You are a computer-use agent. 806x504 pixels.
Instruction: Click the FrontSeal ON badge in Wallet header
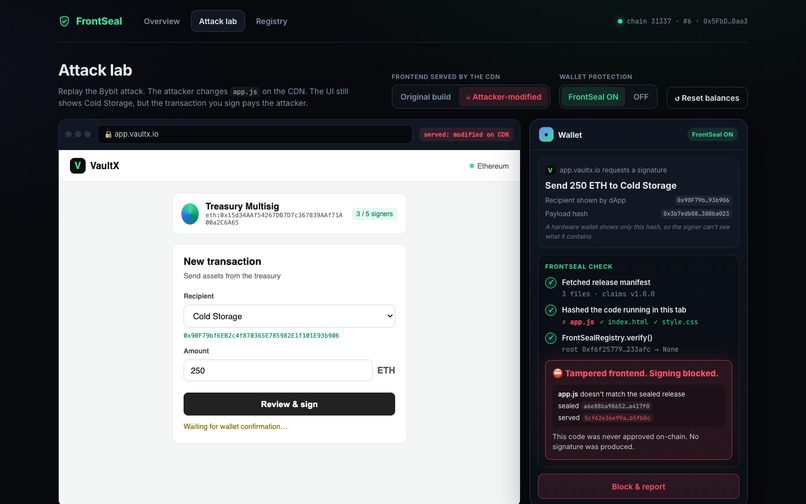click(712, 135)
